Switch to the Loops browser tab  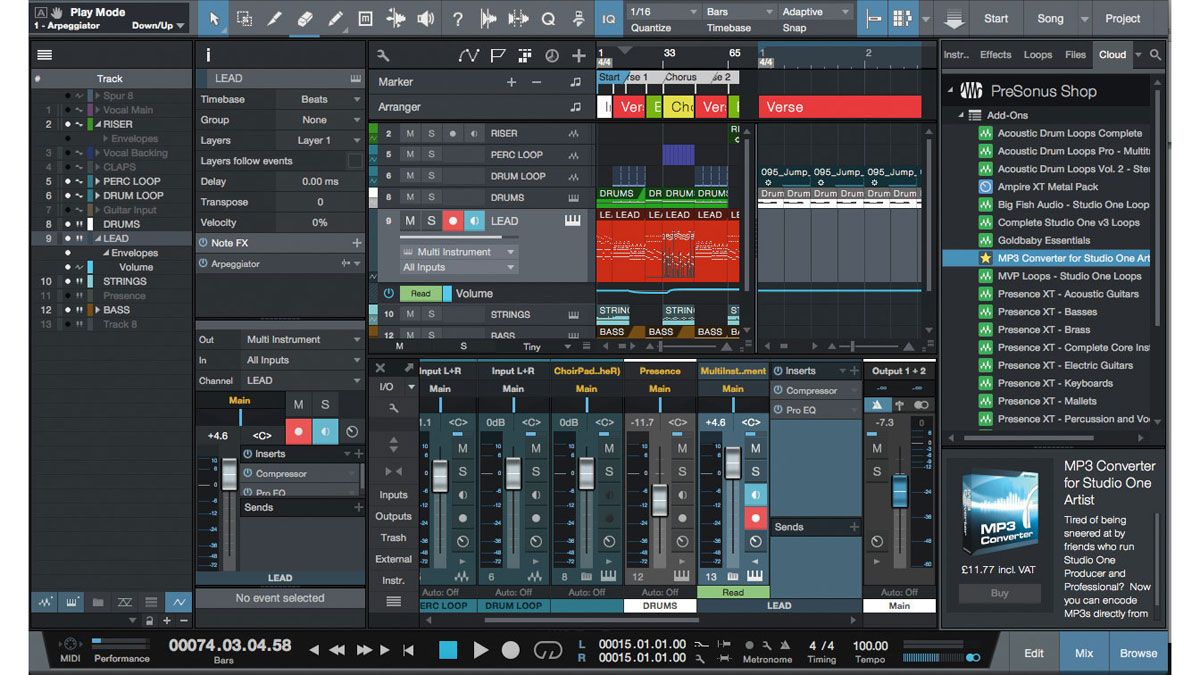[1038, 55]
